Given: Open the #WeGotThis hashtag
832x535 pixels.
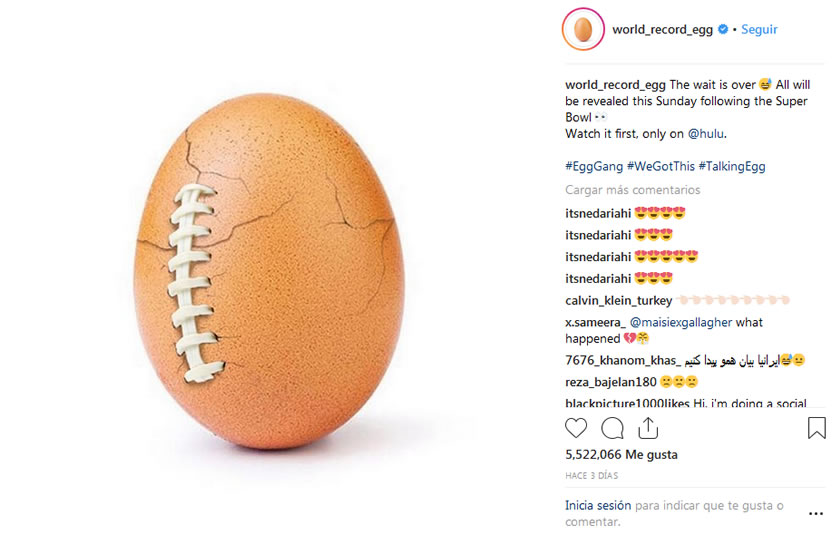Looking at the screenshot, I should coord(661,166).
